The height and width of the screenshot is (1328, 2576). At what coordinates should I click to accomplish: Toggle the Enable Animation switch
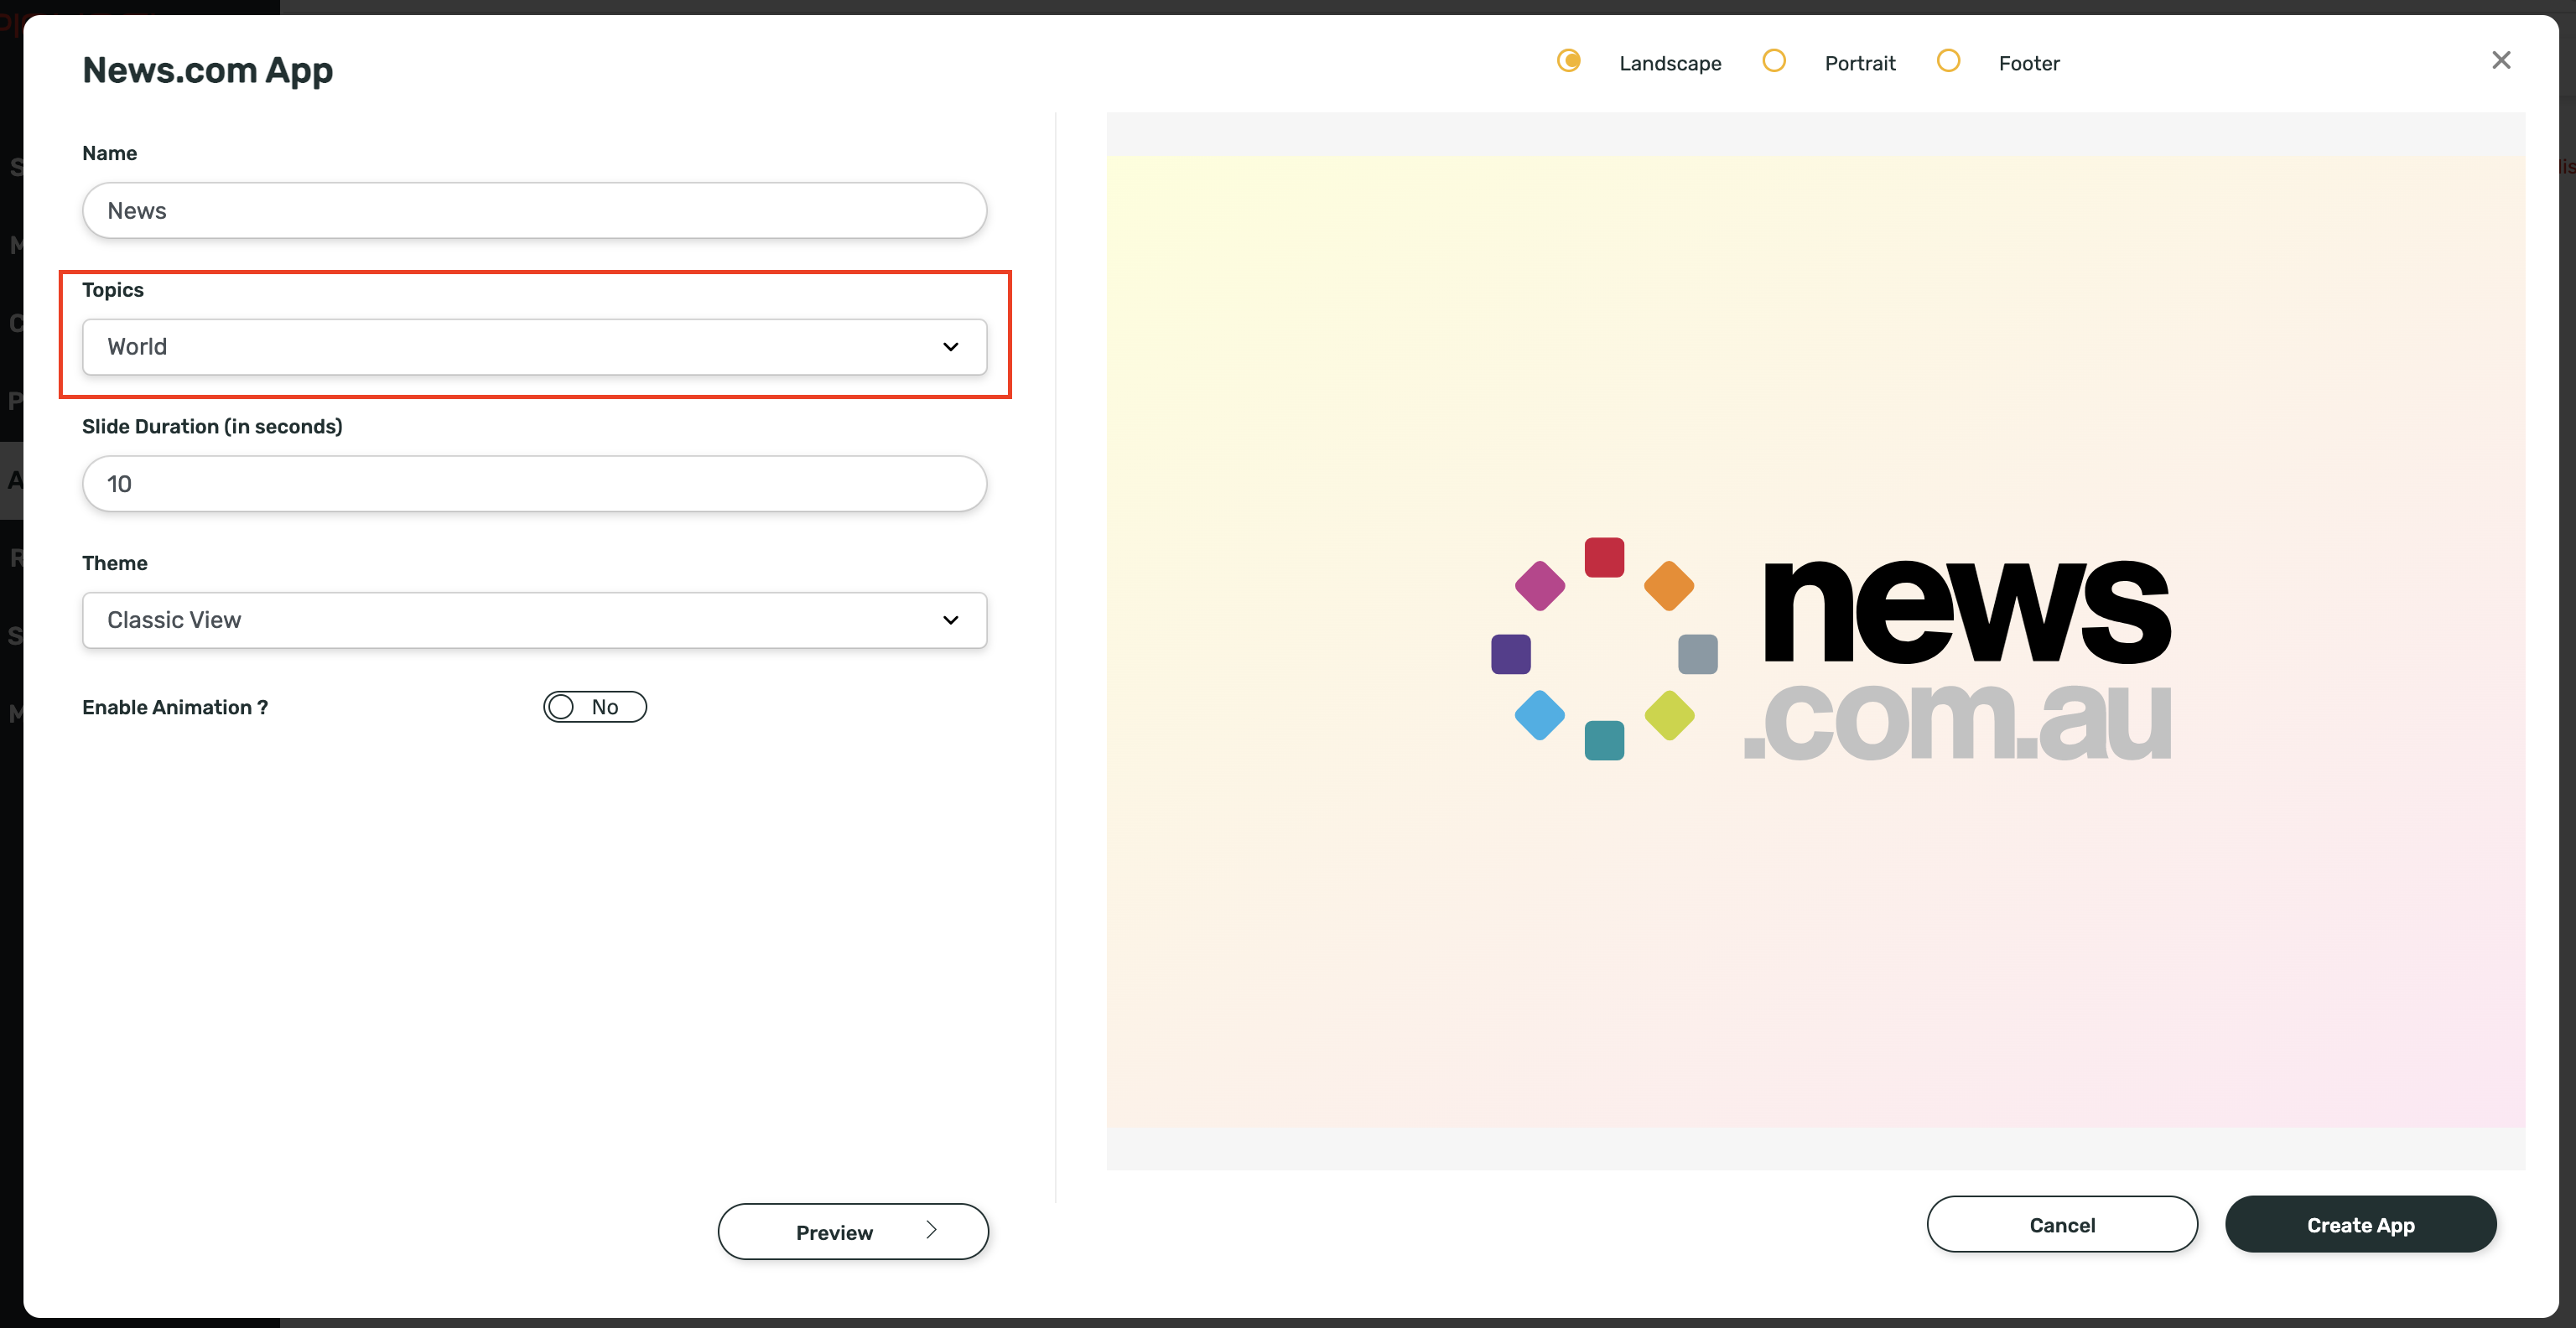594,707
